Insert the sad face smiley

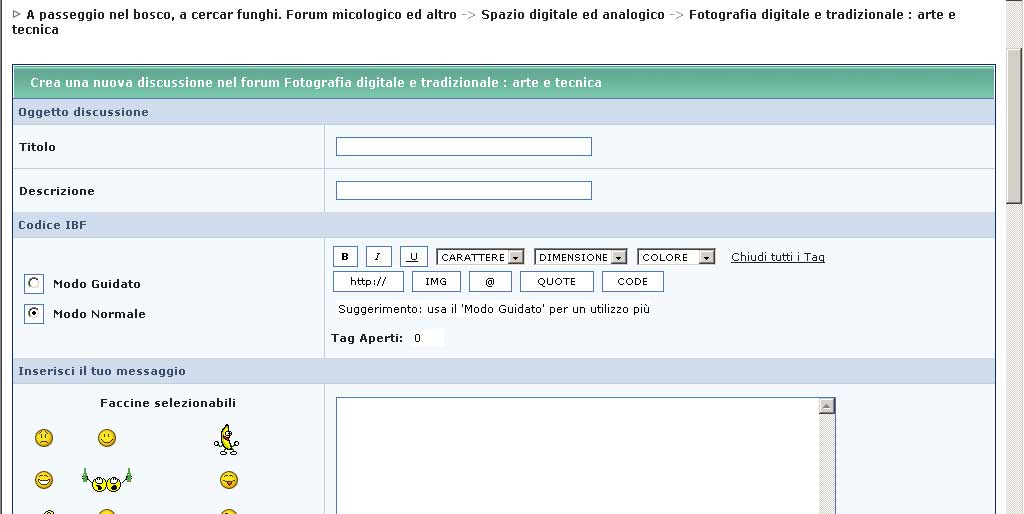pyautogui.click(x=44, y=438)
